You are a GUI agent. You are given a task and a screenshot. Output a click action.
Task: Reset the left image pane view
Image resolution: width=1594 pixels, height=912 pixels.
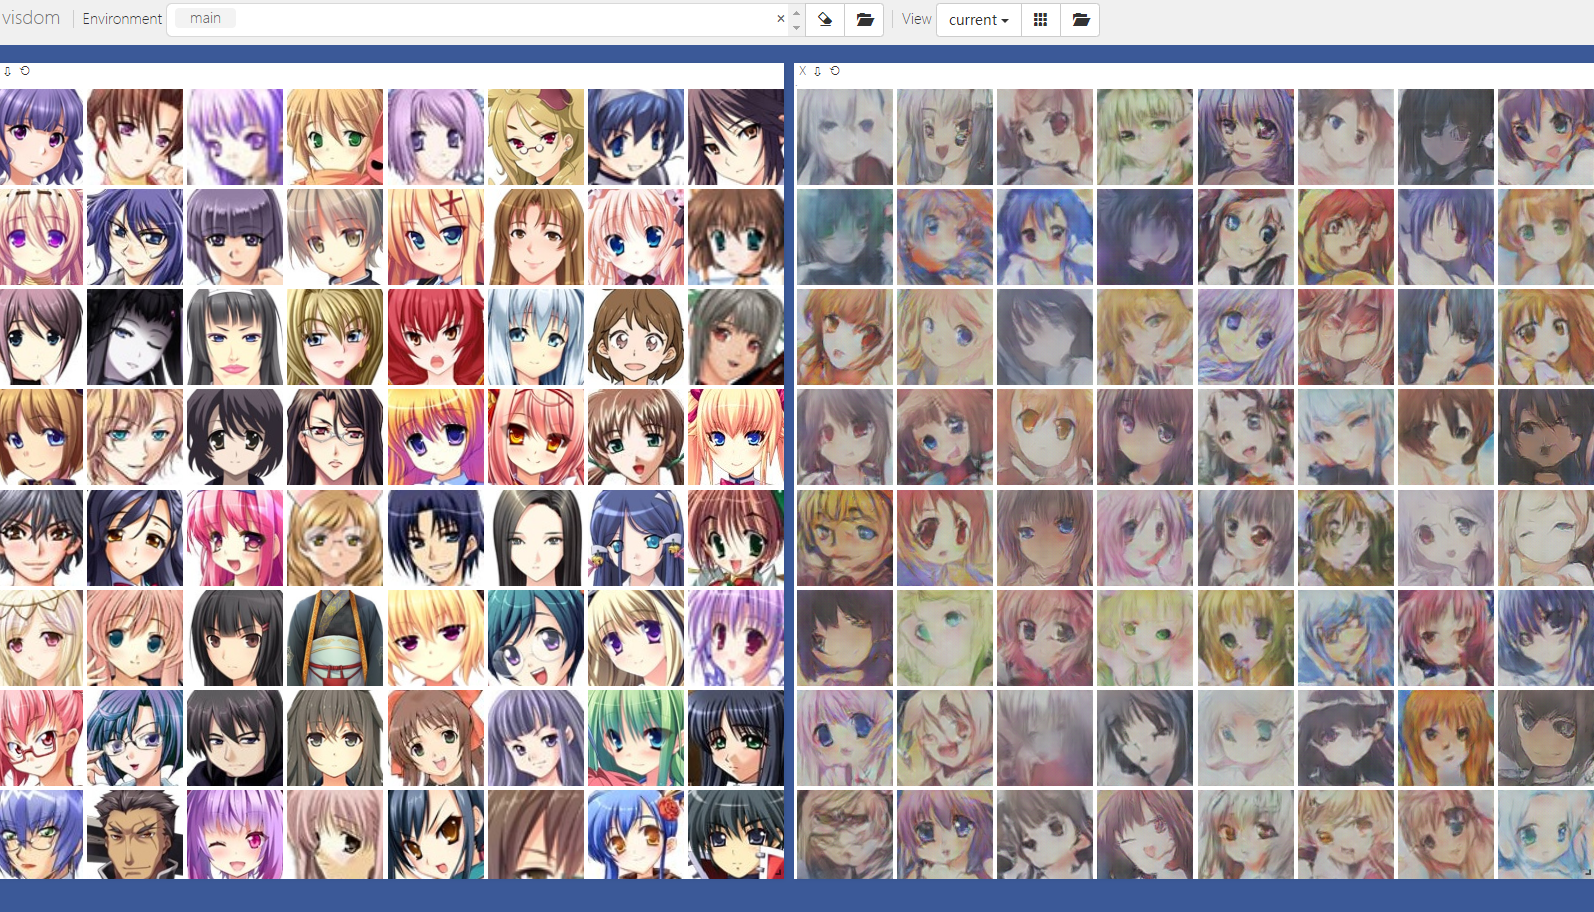coord(25,71)
